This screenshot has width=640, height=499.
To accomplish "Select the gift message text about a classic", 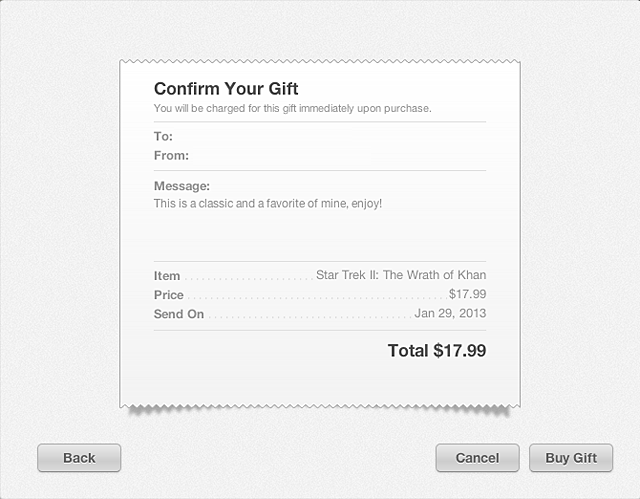I will coord(267,203).
